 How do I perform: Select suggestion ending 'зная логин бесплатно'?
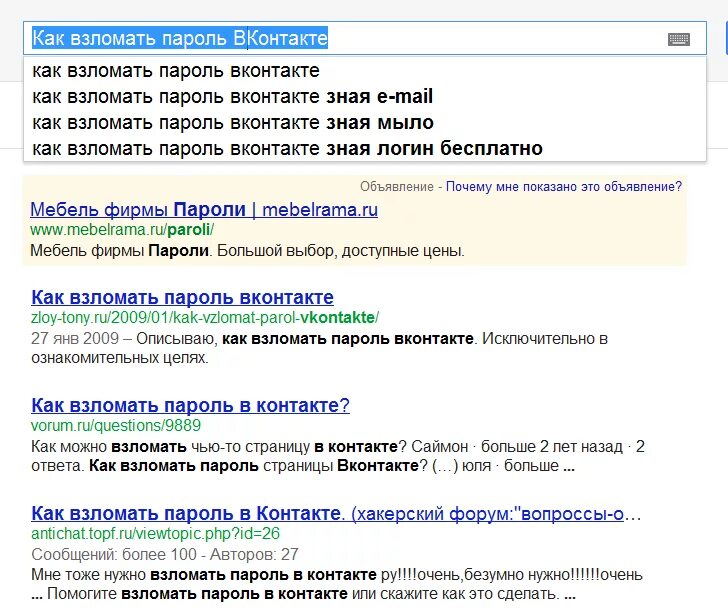point(365,149)
